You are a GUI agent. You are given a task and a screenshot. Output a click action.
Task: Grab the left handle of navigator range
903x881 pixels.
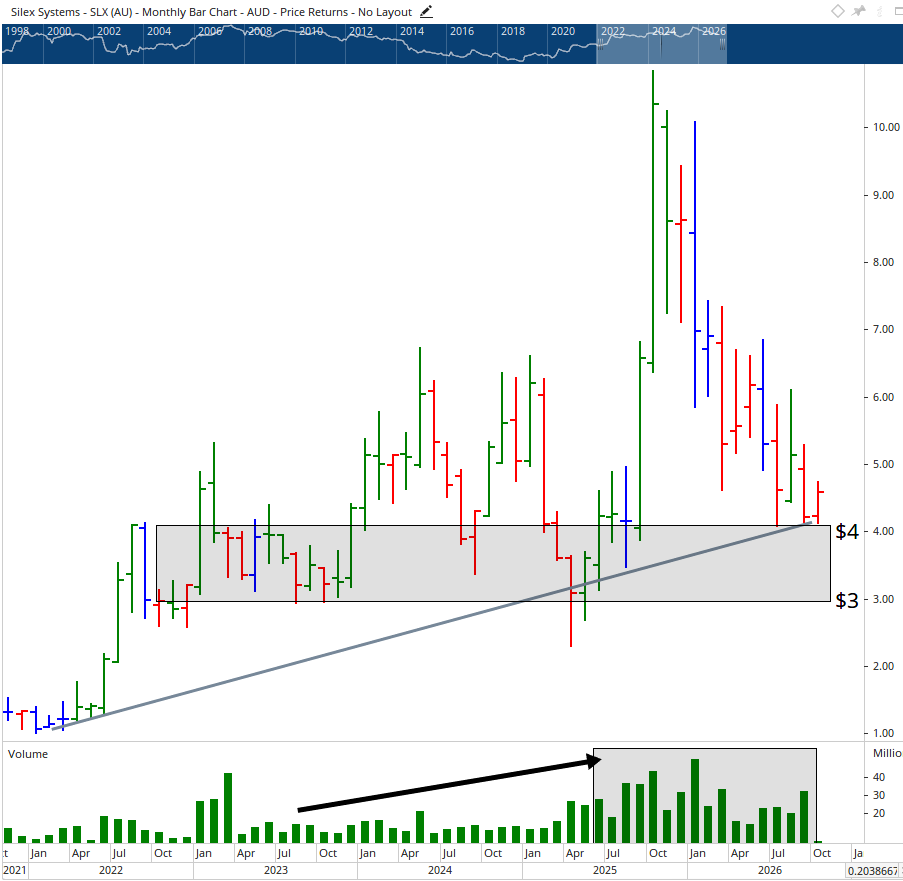point(600,42)
